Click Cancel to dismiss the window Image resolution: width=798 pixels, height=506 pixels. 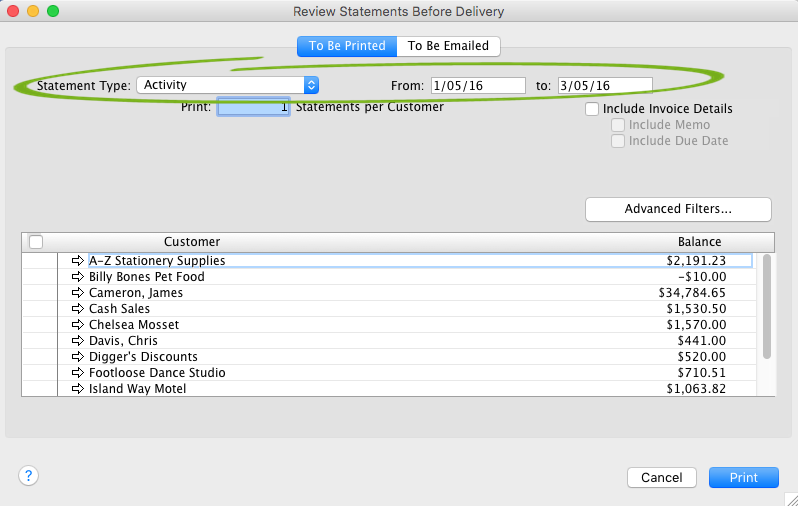coord(661,478)
